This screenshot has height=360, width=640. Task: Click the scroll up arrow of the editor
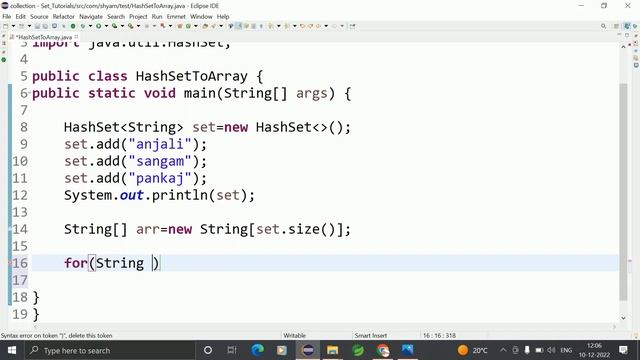pos(623,47)
